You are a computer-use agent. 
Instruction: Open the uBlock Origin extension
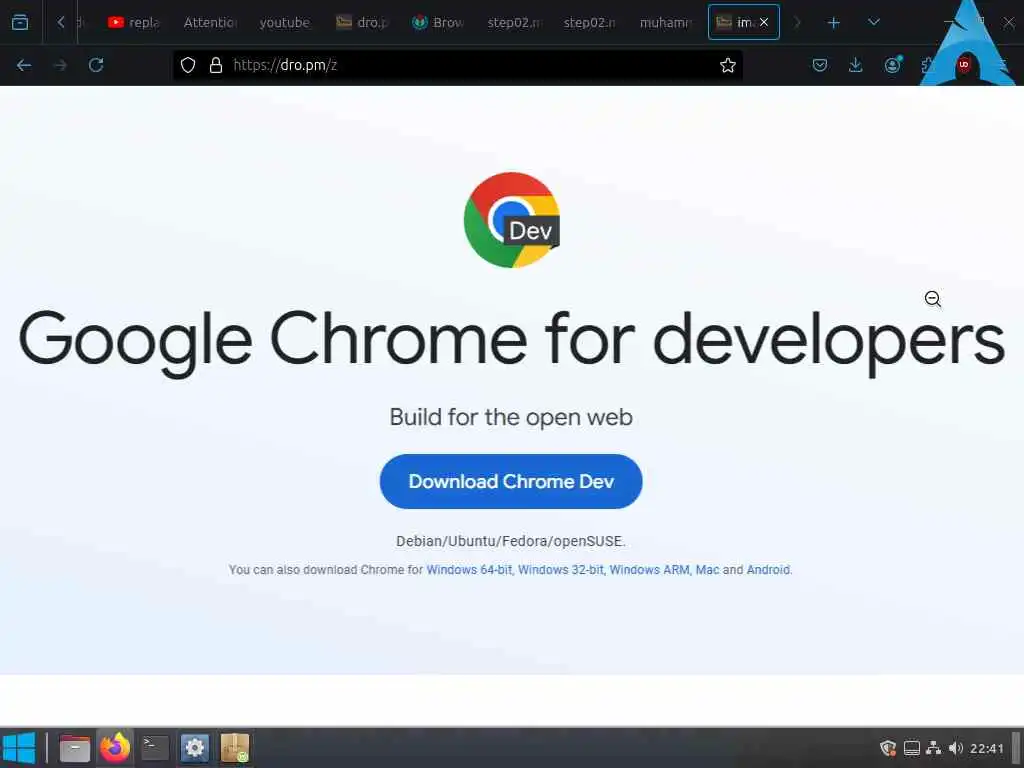(x=964, y=65)
